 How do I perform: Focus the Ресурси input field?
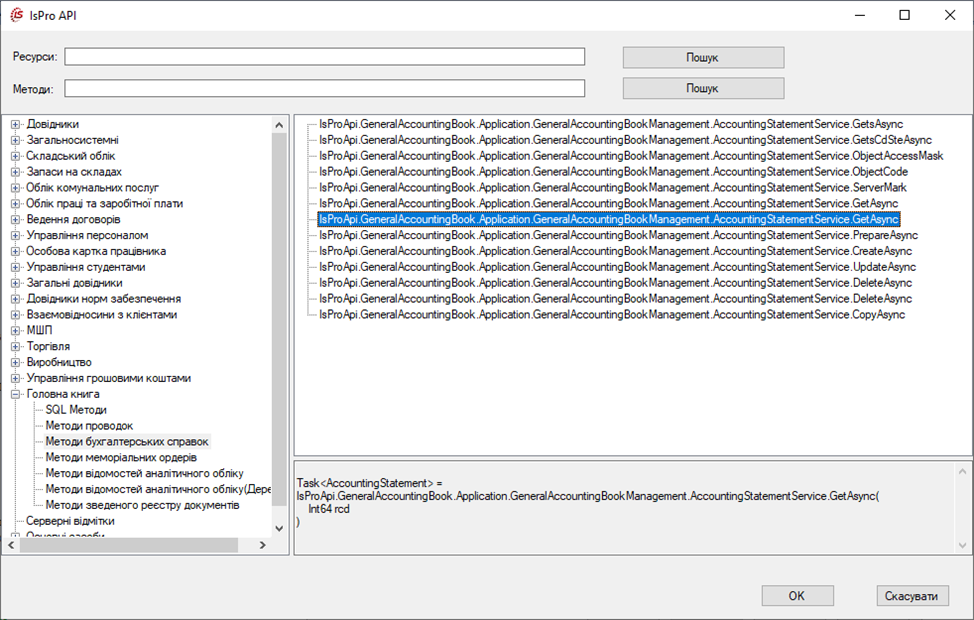(x=324, y=57)
